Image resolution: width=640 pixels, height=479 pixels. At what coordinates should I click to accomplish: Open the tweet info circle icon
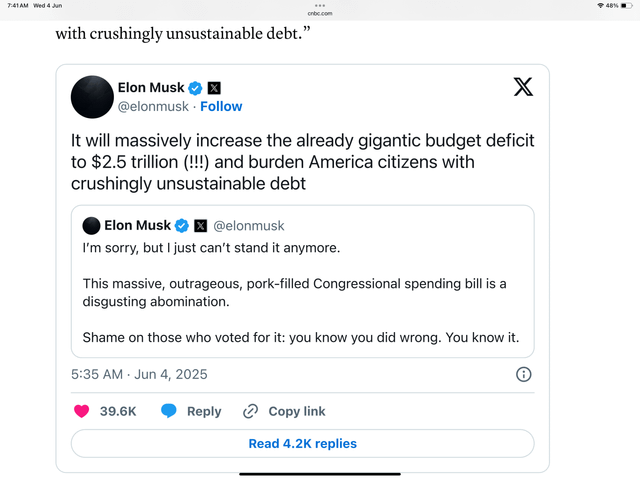pos(524,374)
